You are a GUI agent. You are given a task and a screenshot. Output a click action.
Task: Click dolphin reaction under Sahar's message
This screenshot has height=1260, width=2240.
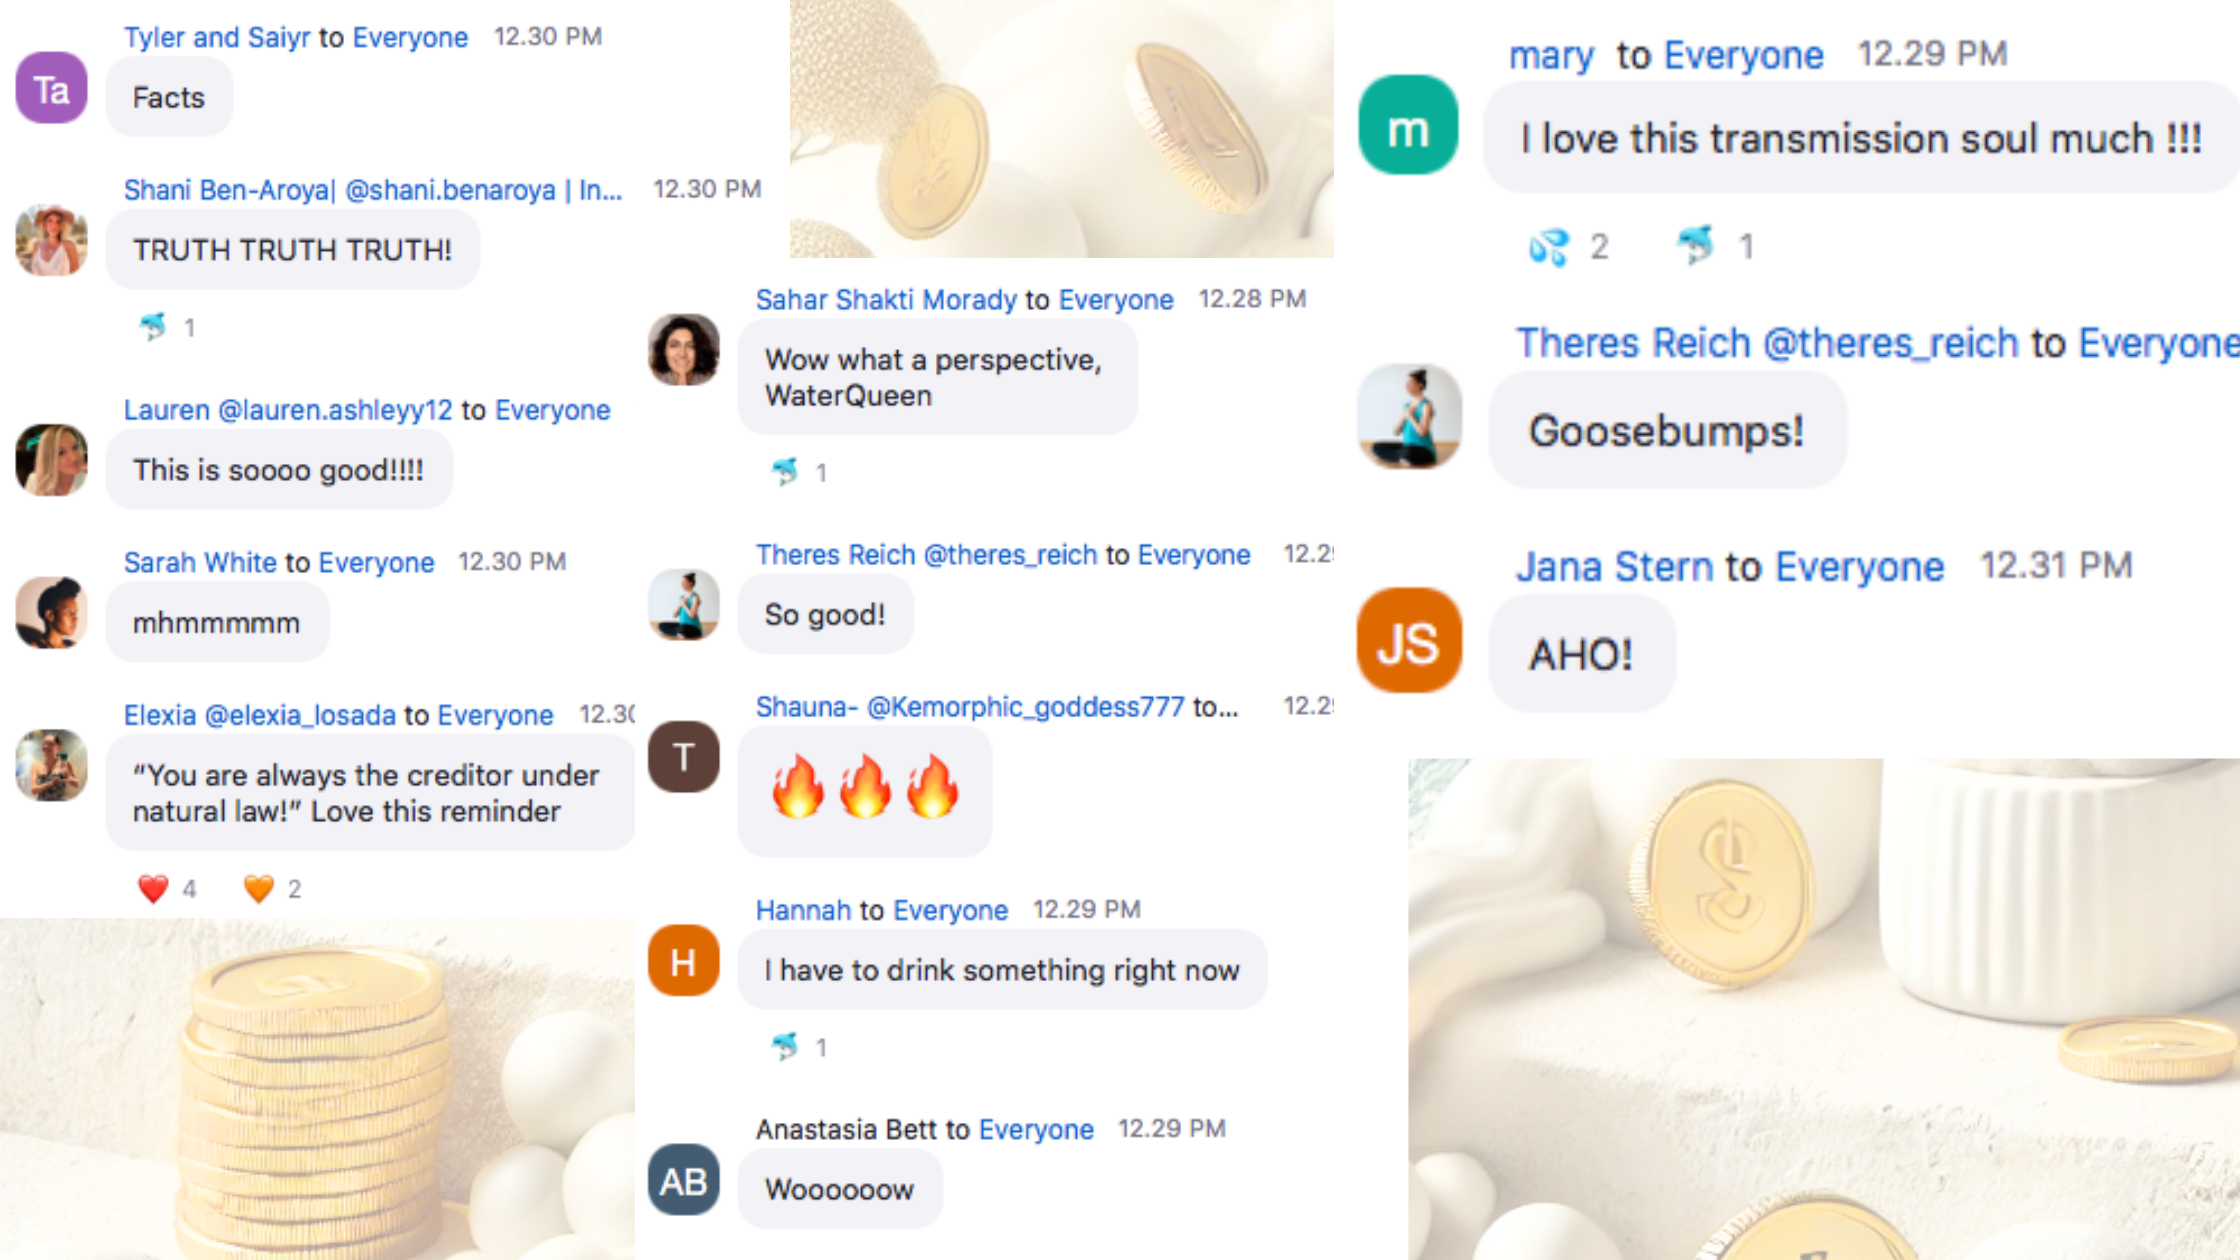coord(785,472)
